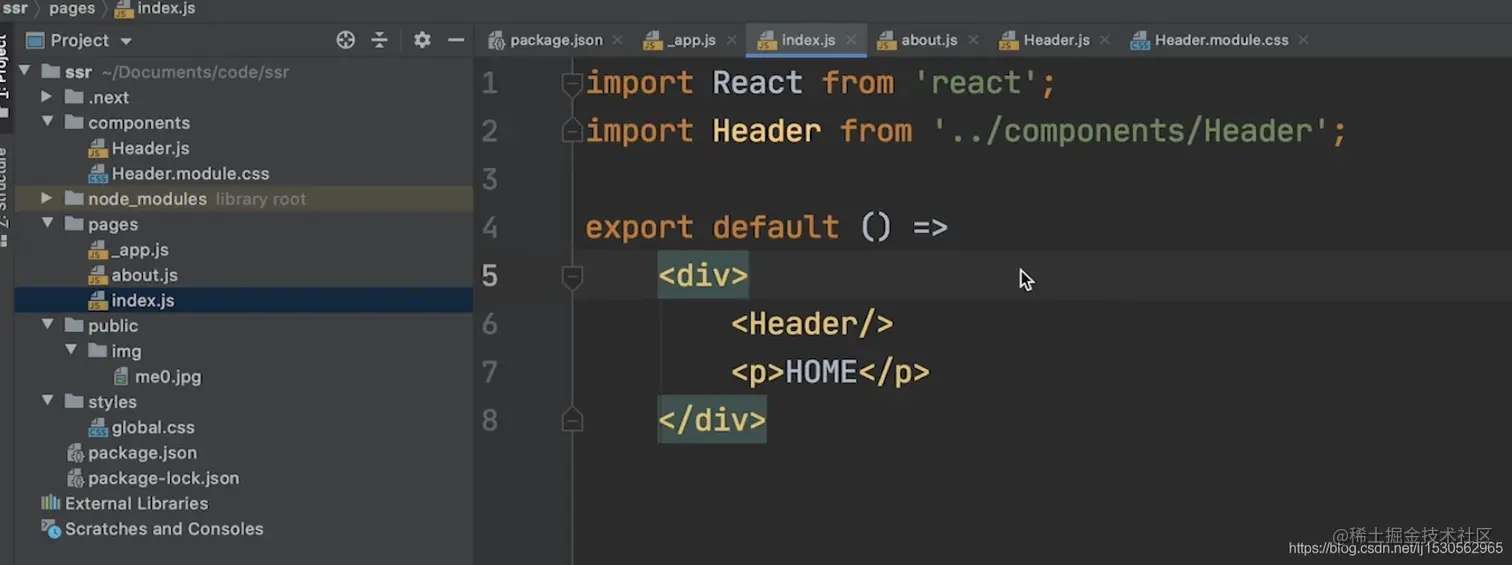Close the index.js tab
Image resolution: width=1512 pixels, height=565 pixels.
pyautogui.click(x=850, y=40)
